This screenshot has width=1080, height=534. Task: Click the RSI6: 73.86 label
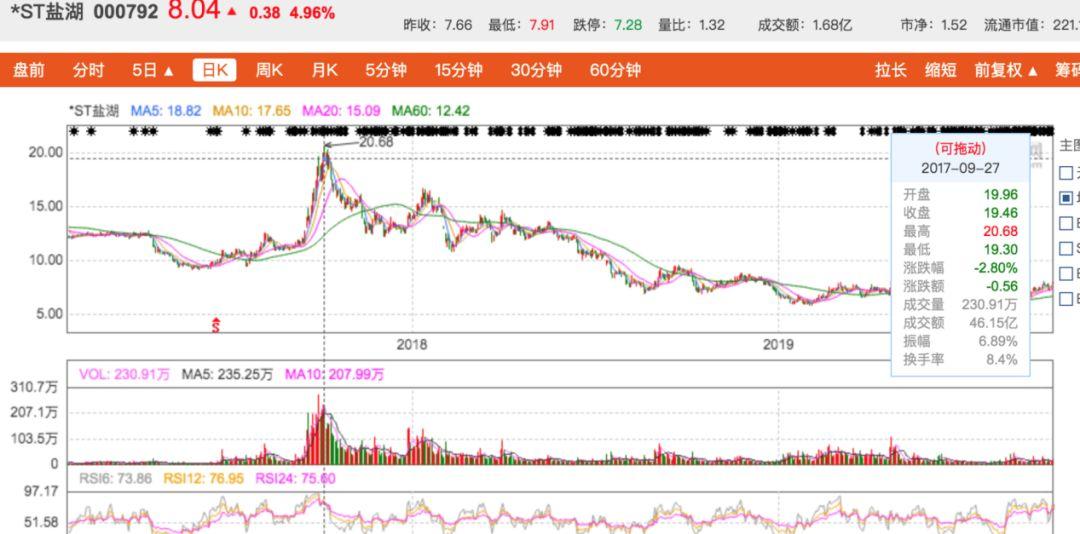(x=115, y=478)
